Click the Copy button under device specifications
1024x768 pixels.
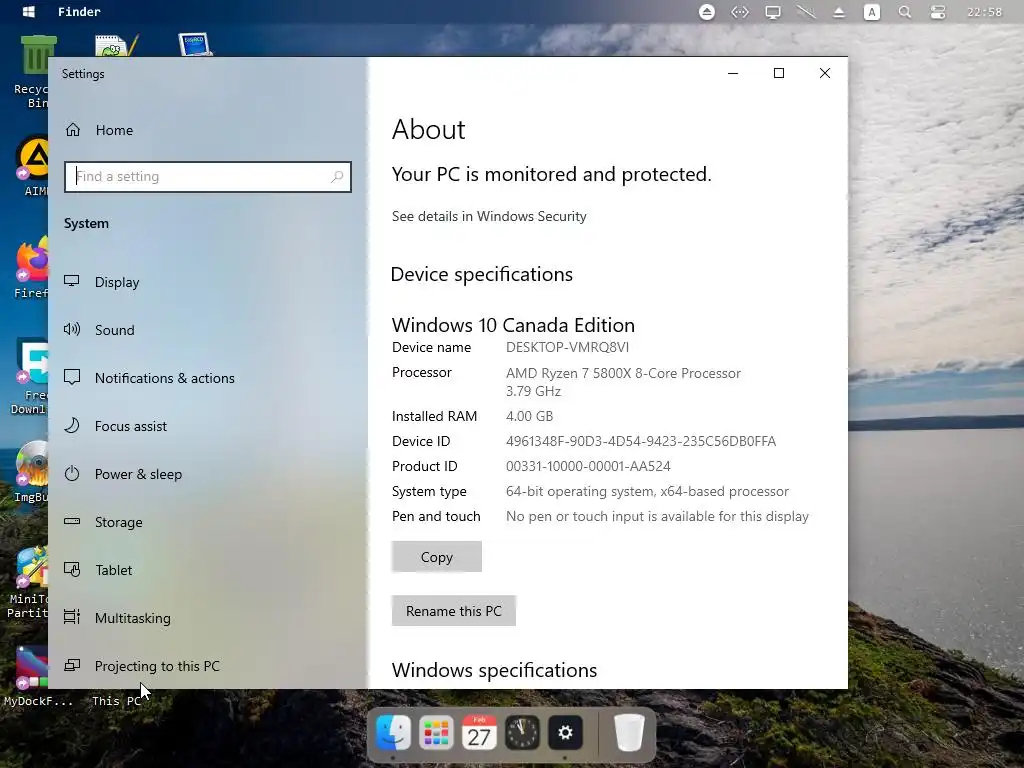(x=436, y=556)
